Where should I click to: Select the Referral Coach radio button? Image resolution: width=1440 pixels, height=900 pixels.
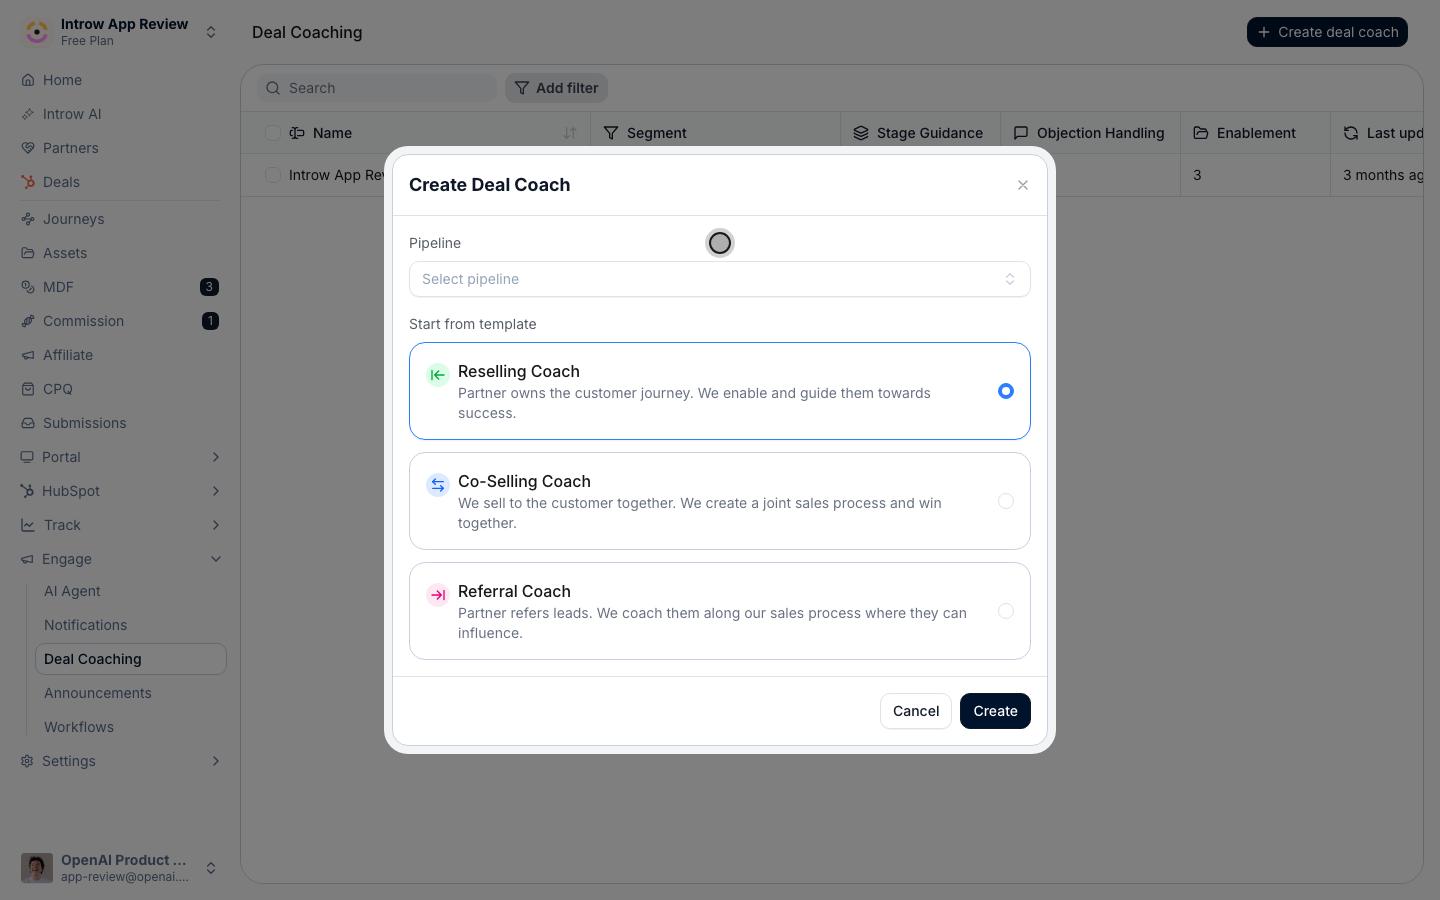(1006, 611)
